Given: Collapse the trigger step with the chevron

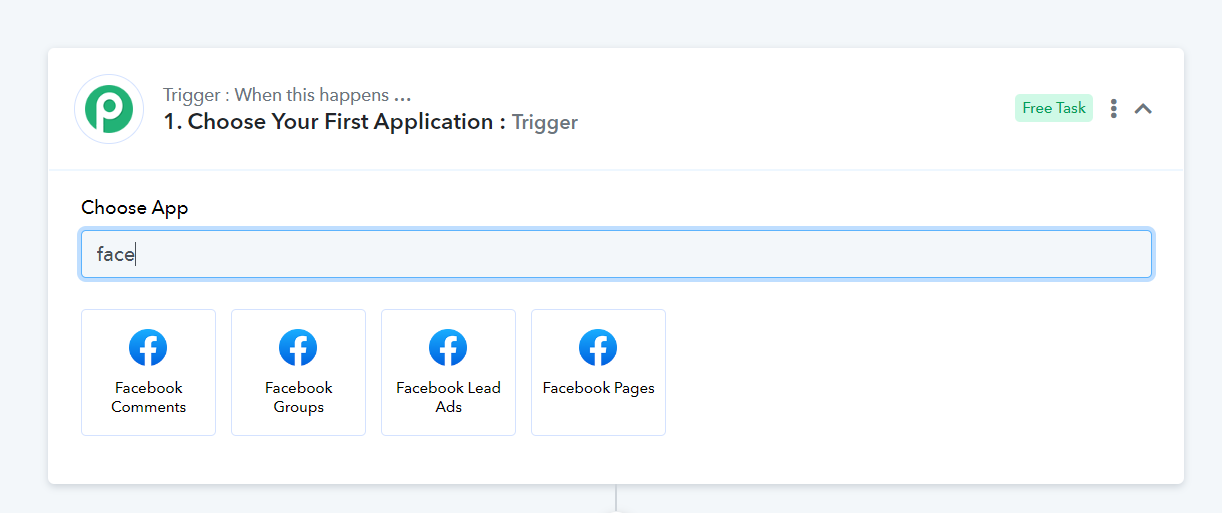Looking at the screenshot, I should tap(1143, 109).
